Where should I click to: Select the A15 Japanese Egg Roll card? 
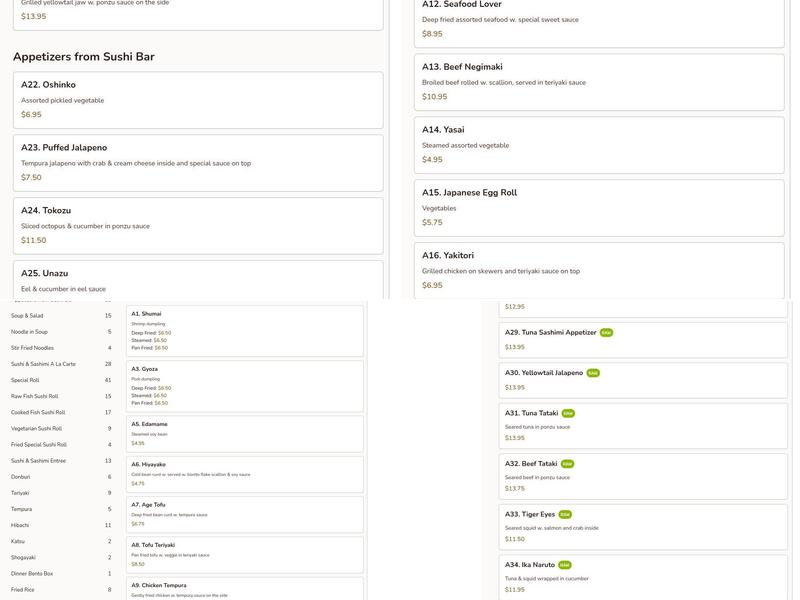tap(598, 207)
